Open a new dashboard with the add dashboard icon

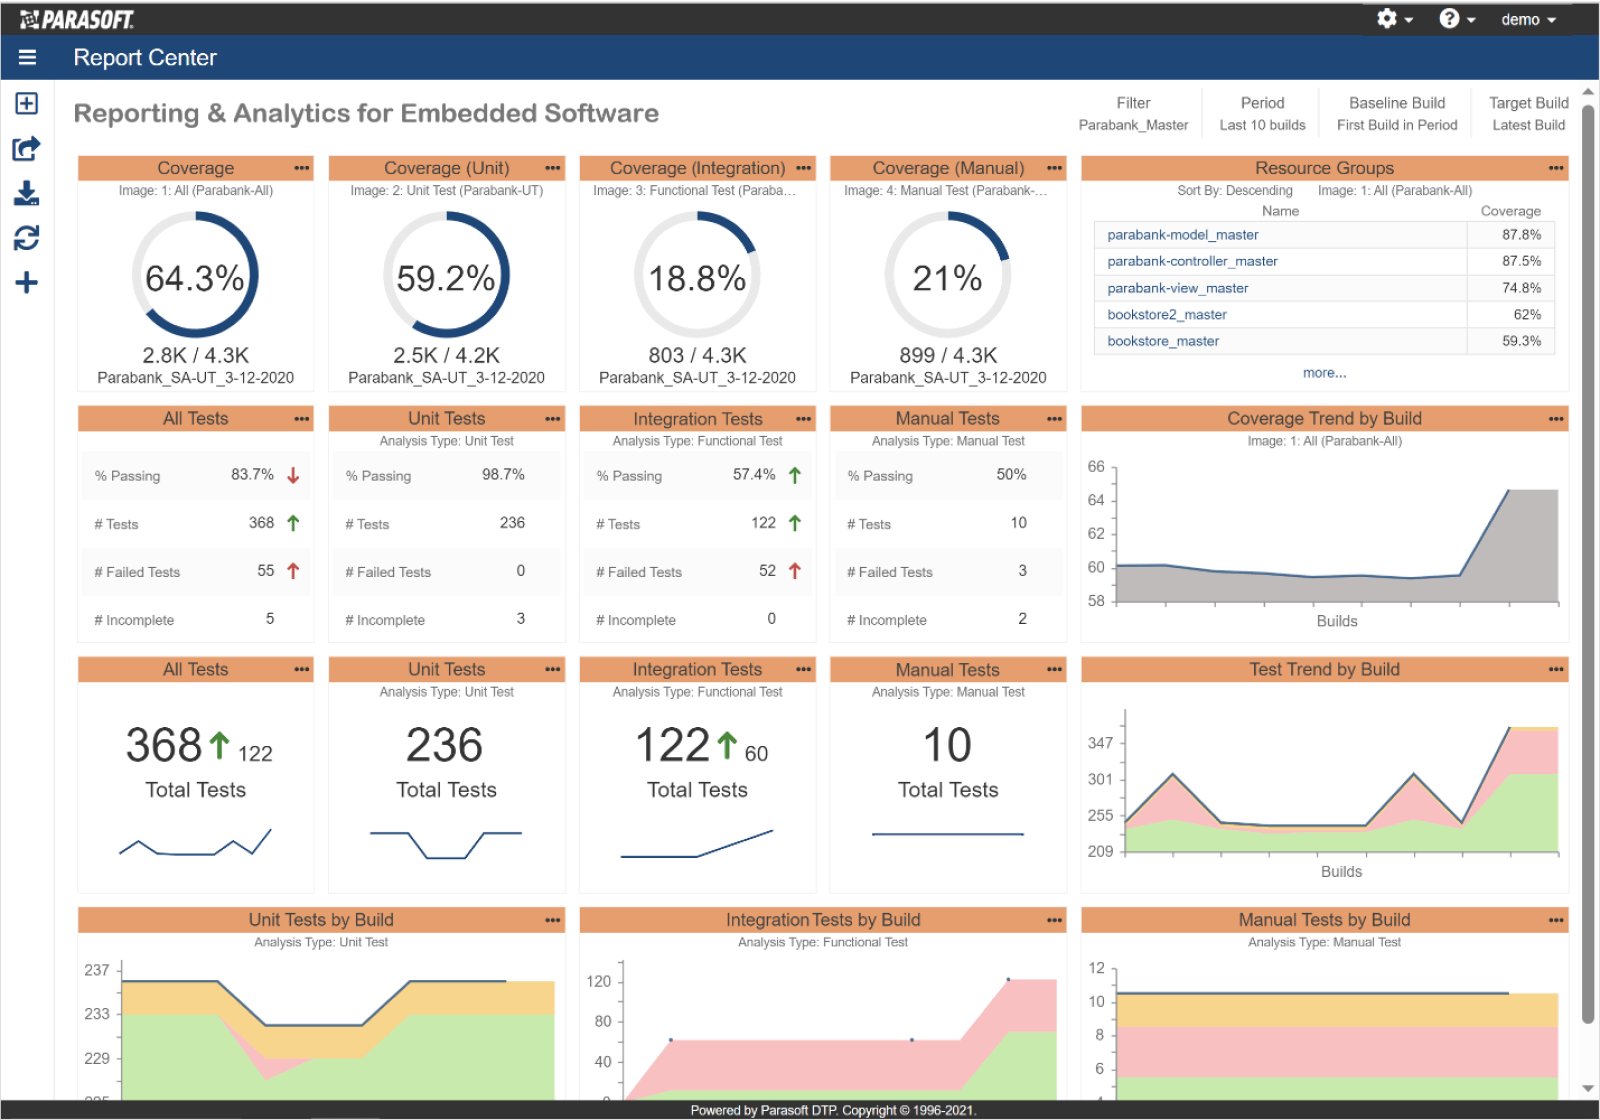click(x=27, y=103)
